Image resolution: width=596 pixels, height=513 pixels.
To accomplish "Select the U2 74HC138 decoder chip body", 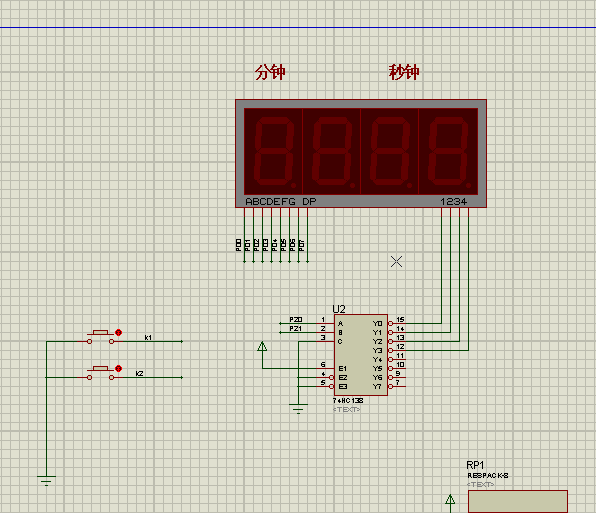I will tap(361, 355).
